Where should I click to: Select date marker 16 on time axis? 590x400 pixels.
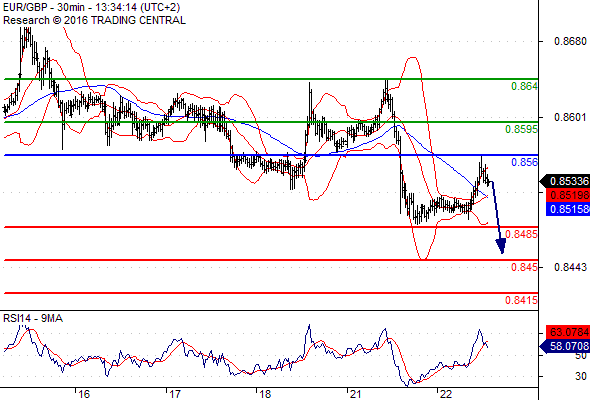click(x=84, y=394)
